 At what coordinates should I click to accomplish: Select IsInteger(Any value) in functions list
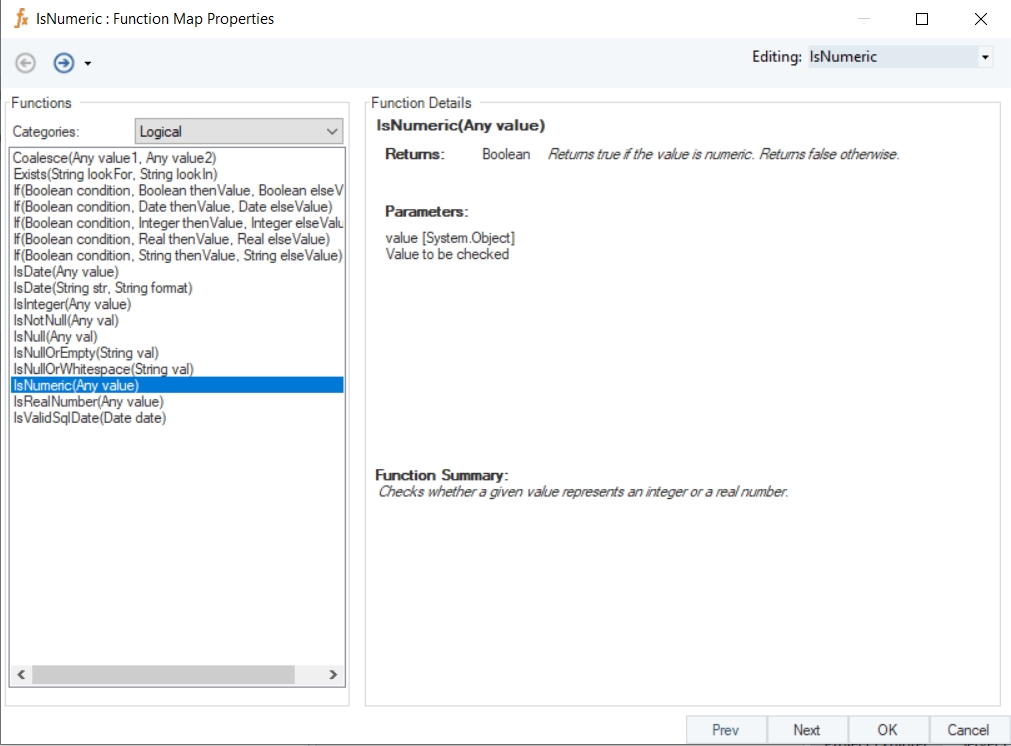point(72,304)
